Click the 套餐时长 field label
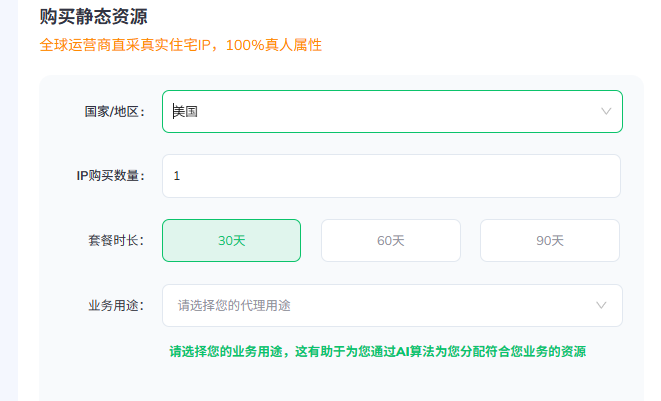661x401 pixels. coord(116,241)
